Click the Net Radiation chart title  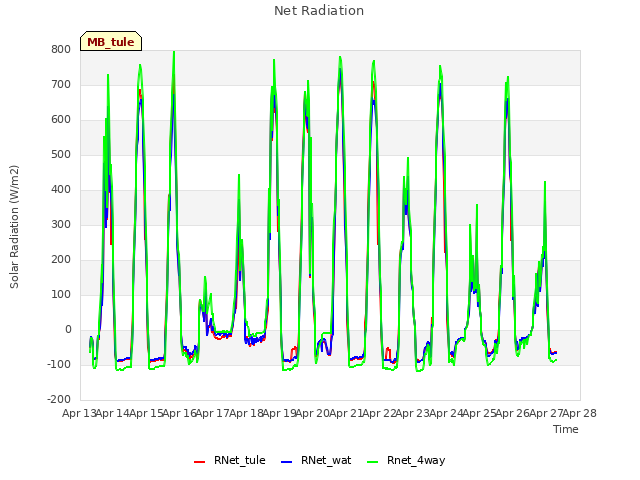[x=319, y=11]
